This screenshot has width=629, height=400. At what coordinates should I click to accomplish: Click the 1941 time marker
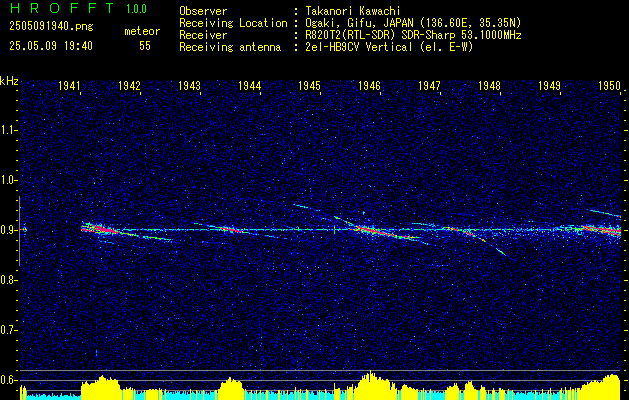tap(70, 85)
